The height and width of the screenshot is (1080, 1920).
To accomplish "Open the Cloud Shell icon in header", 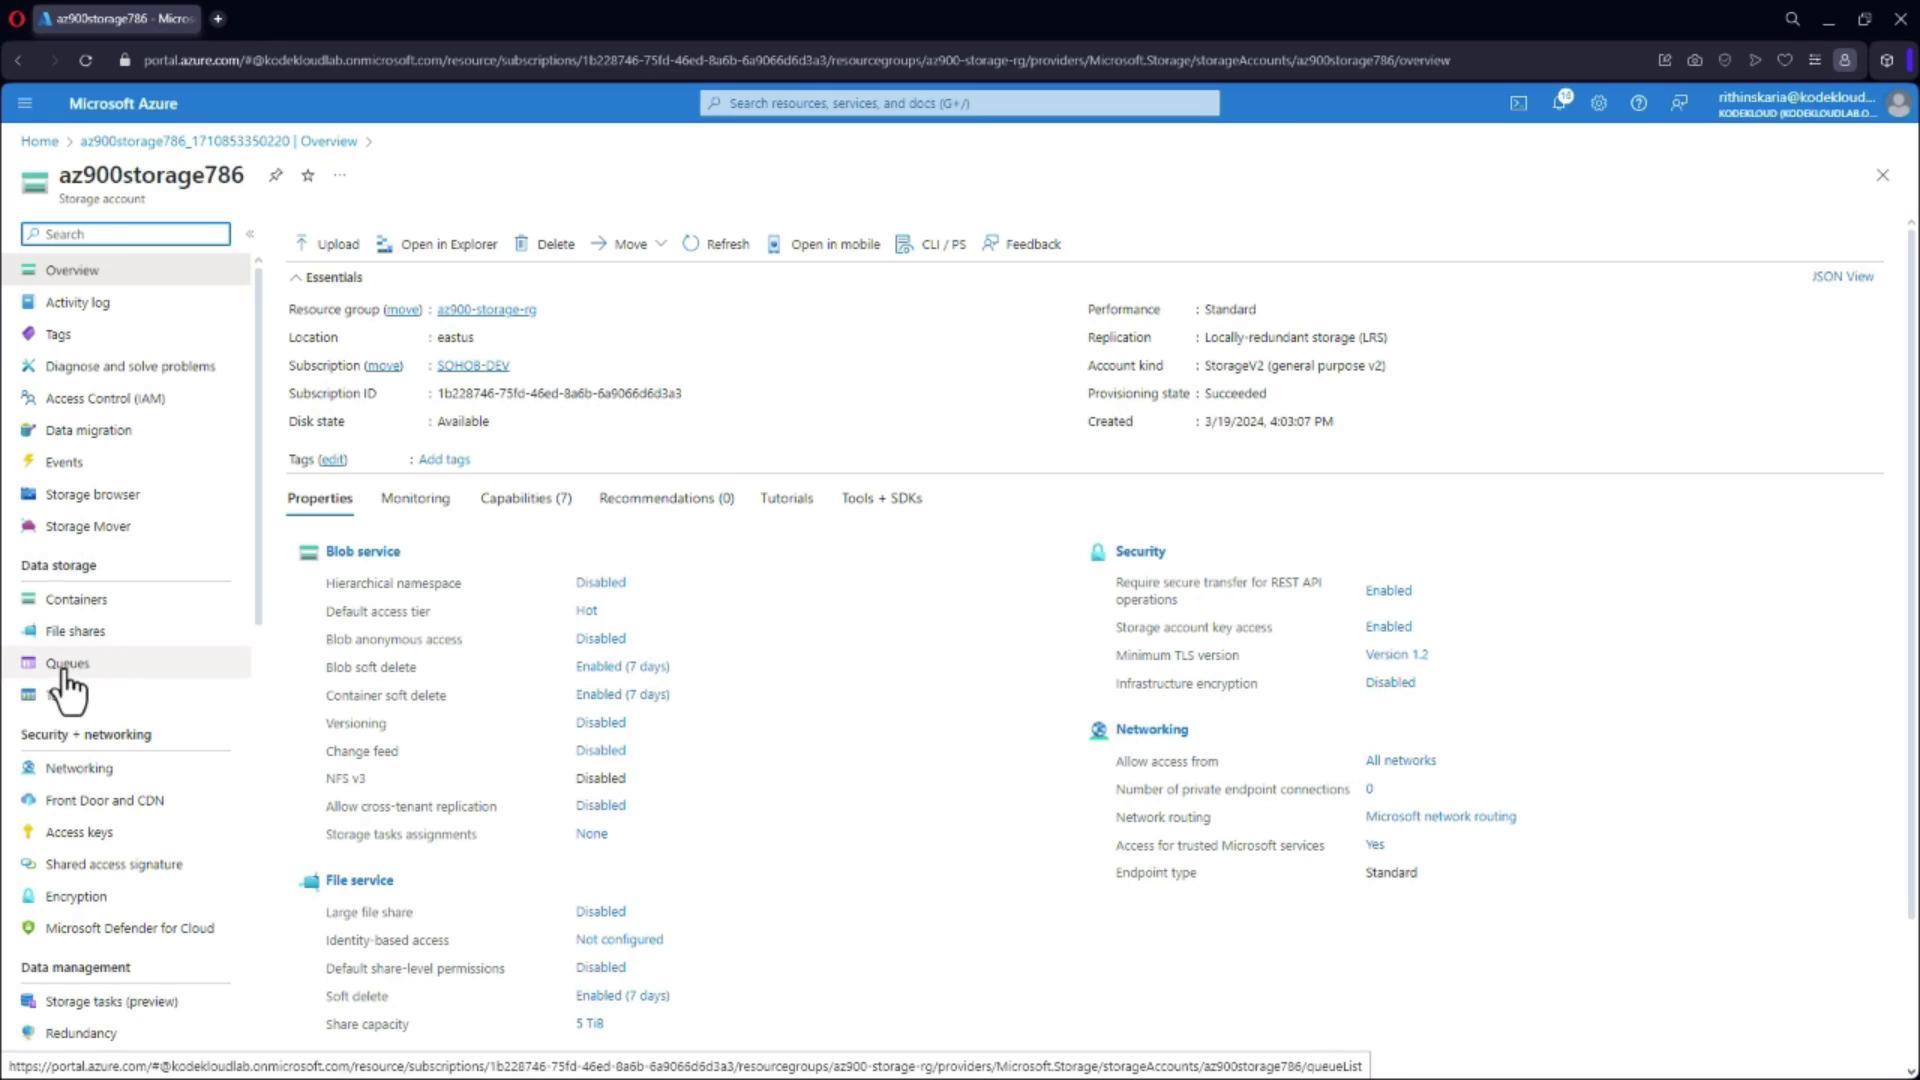I will (1518, 103).
